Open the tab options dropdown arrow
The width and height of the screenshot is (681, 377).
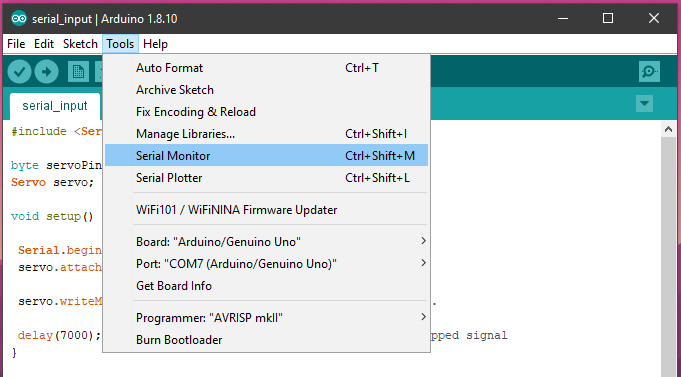tap(645, 104)
